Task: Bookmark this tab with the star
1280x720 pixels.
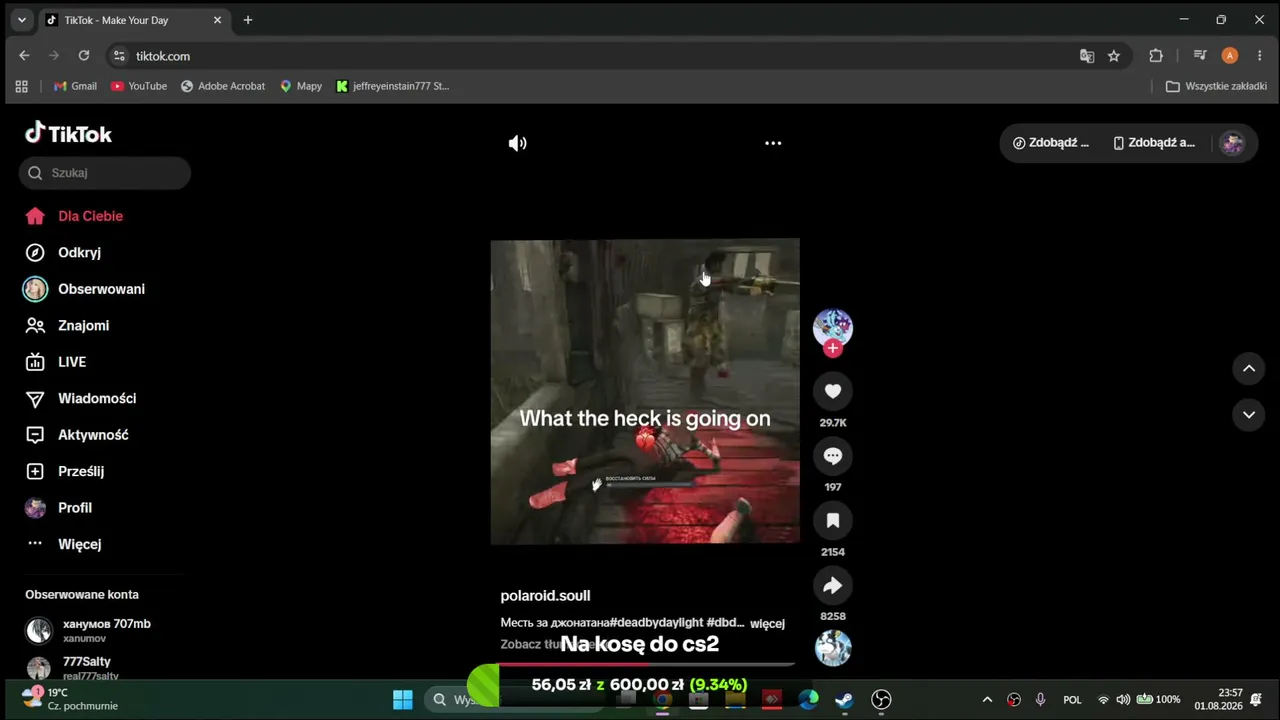Action: pyautogui.click(x=1114, y=56)
